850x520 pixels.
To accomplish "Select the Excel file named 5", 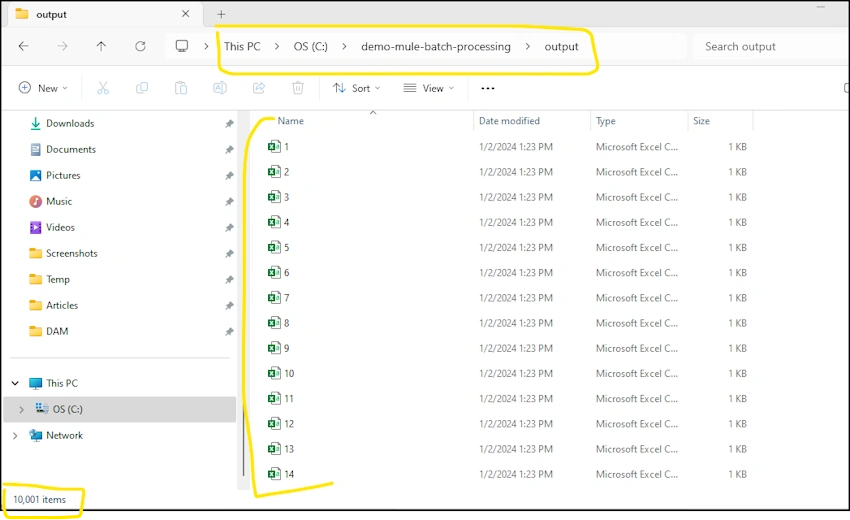I will pyautogui.click(x=286, y=248).
